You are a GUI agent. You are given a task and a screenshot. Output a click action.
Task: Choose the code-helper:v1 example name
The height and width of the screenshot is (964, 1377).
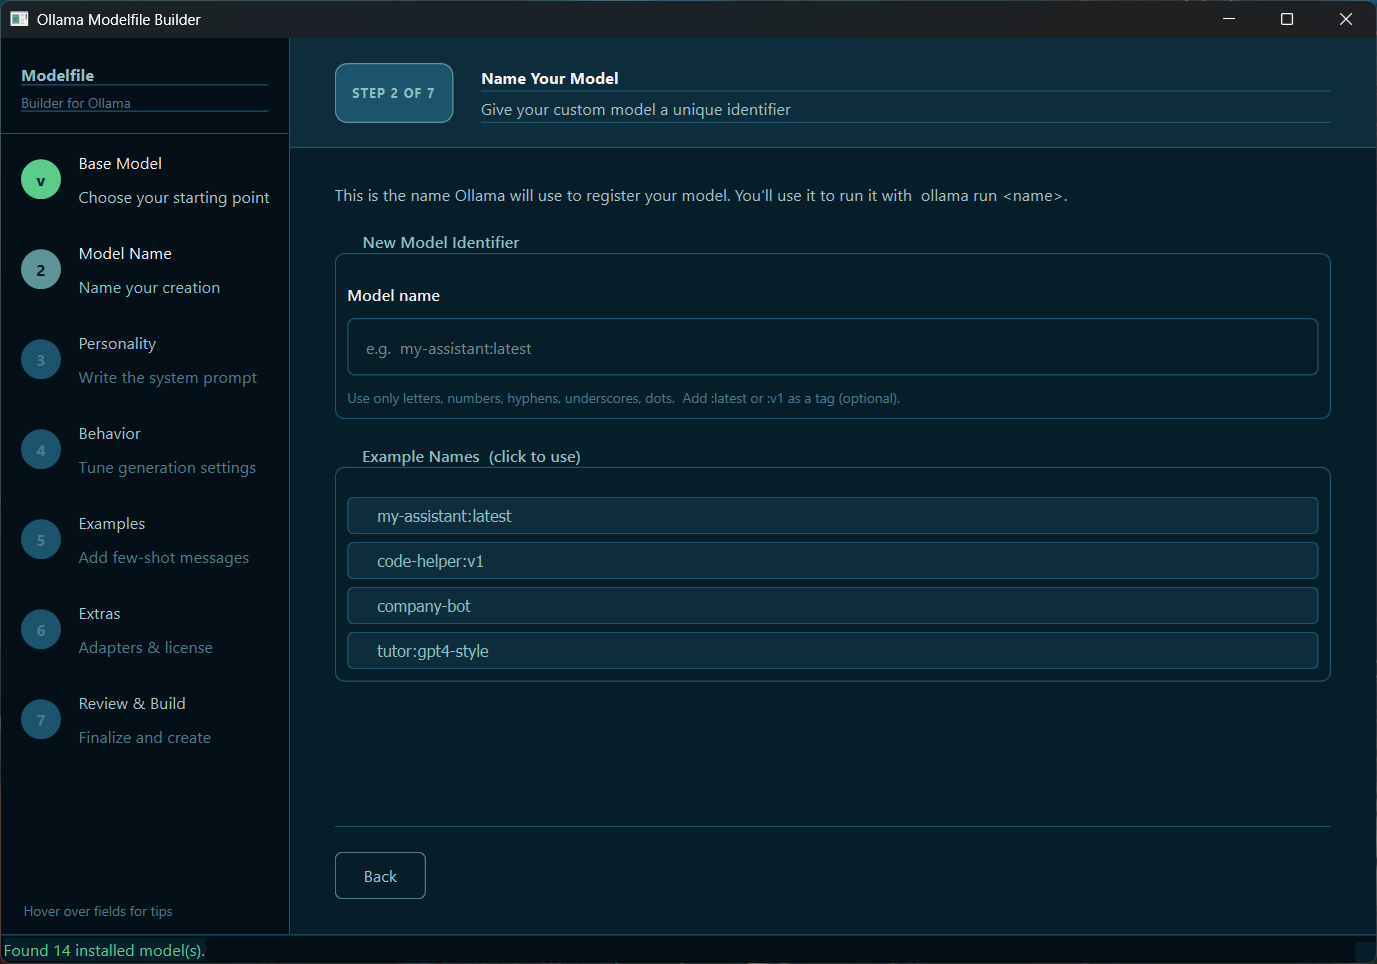tap(832, 561)
